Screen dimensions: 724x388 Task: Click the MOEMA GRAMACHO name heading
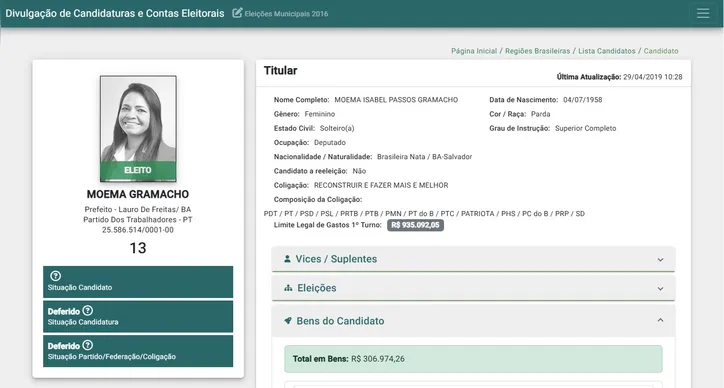(x=138, y=194)
